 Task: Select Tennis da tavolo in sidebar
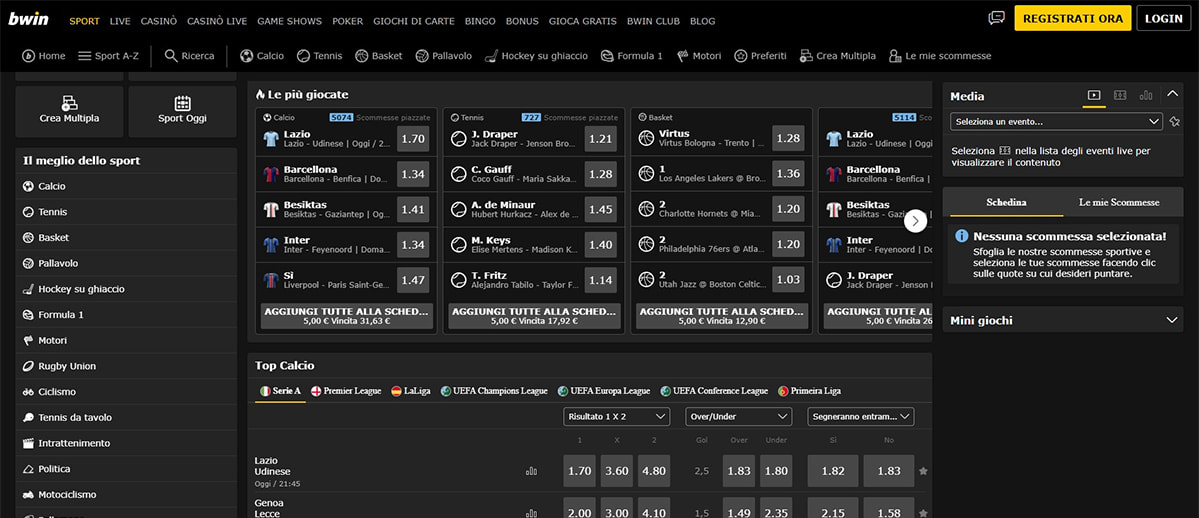click(x=126, y=417)
